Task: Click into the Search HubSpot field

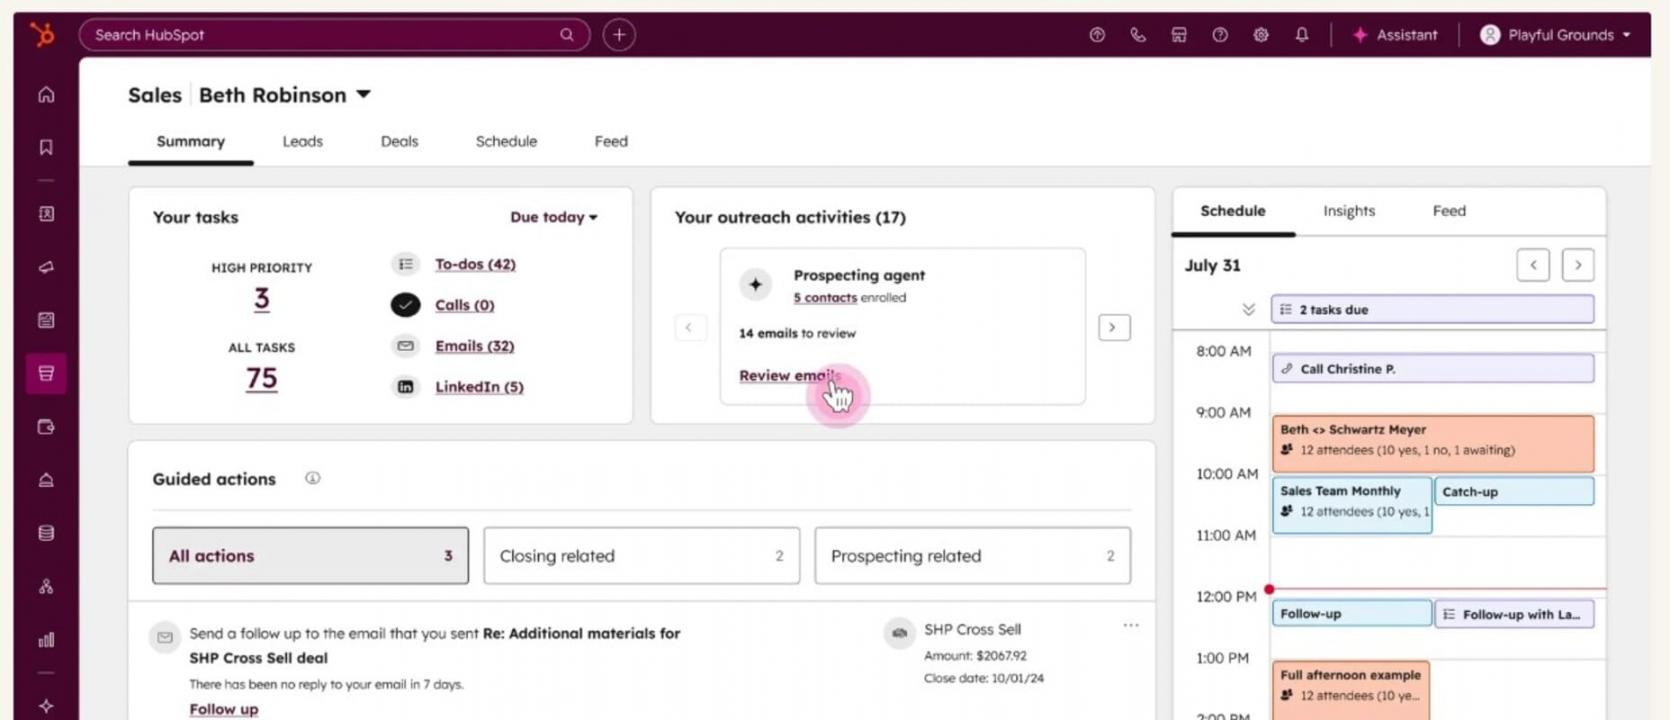Action: click(334, 35)
